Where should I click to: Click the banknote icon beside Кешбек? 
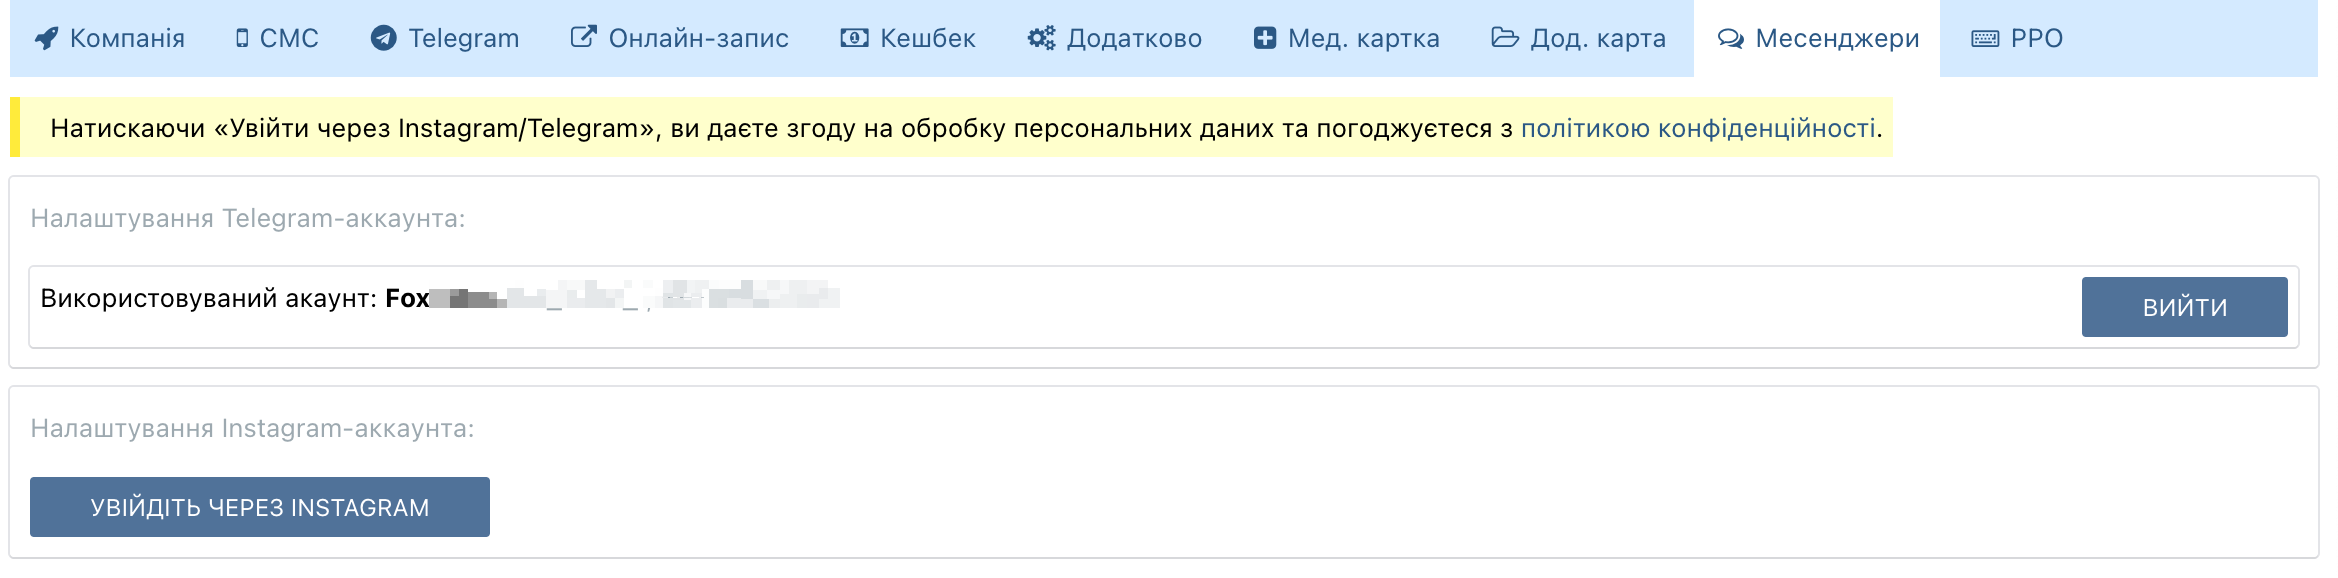click(x=854, y=39)
